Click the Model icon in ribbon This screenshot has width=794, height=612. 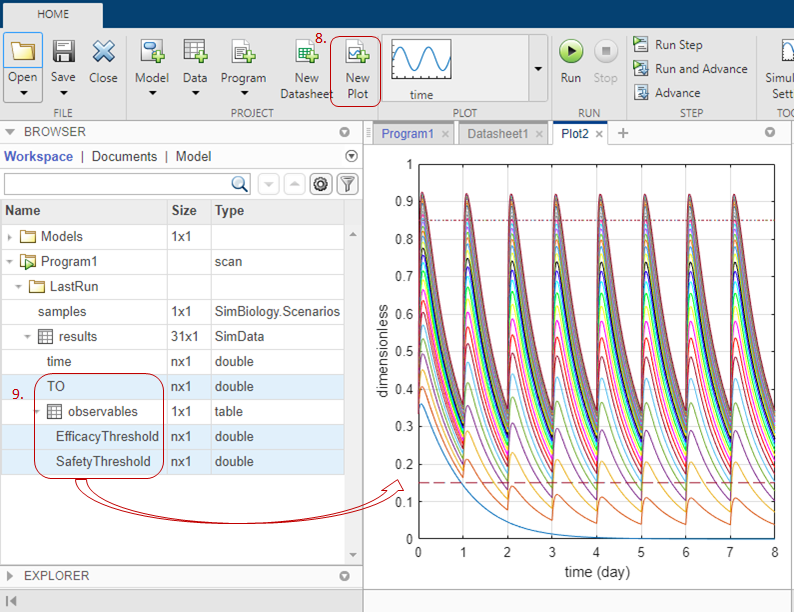pos(152,52)
